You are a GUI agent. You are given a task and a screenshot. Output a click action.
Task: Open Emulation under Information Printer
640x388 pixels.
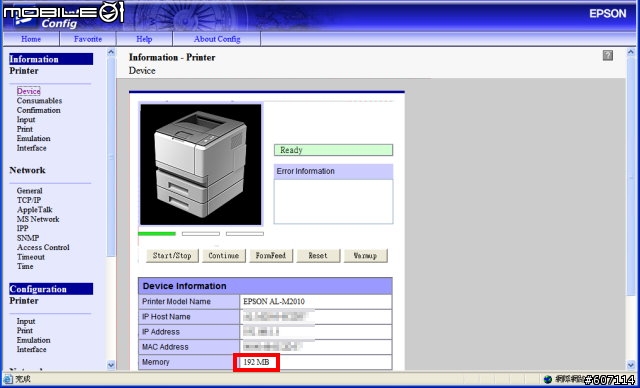click(x=33, y=138)
